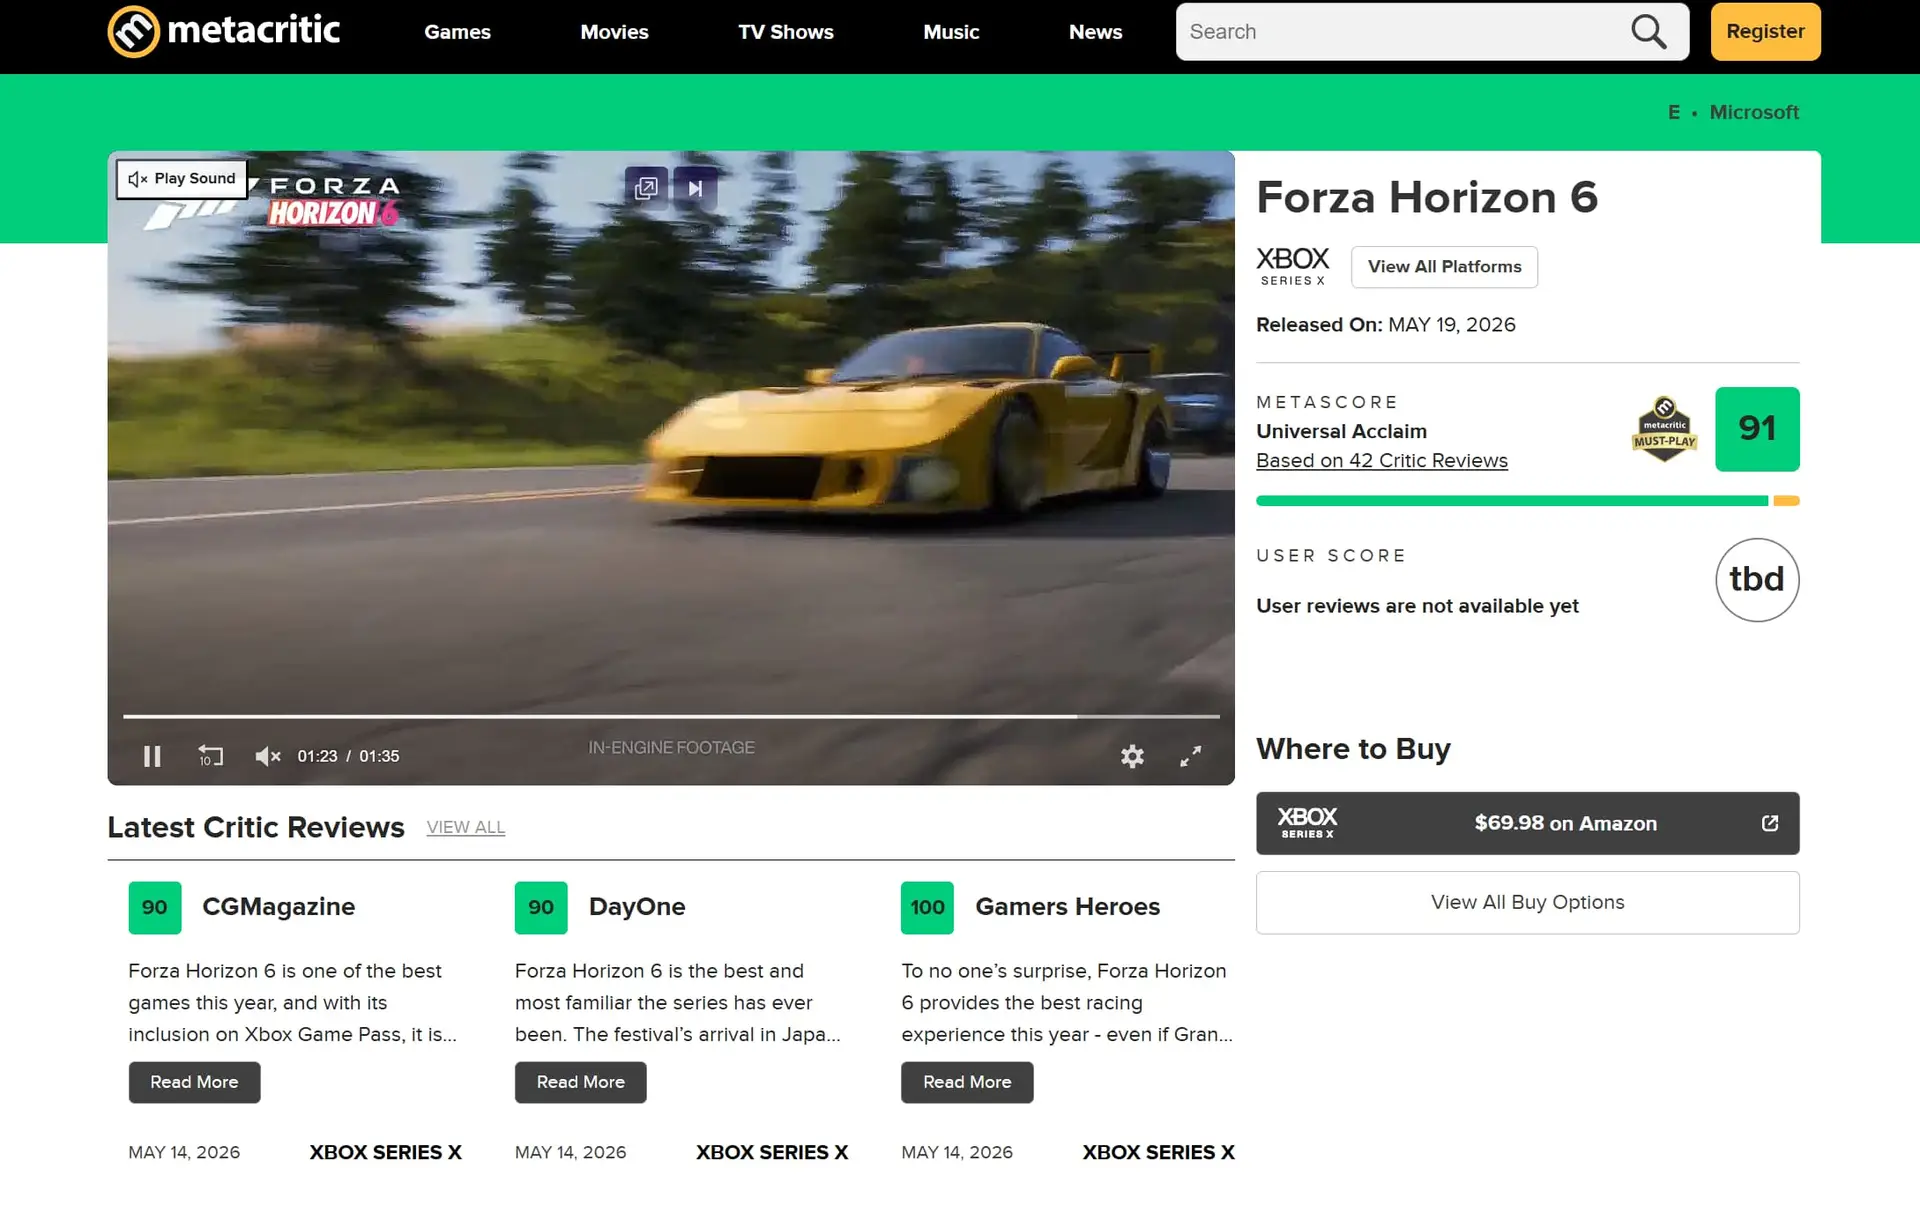Click View All Buy Options
This screenshot has width=1920, height=1221.
tap(1527, 903)
